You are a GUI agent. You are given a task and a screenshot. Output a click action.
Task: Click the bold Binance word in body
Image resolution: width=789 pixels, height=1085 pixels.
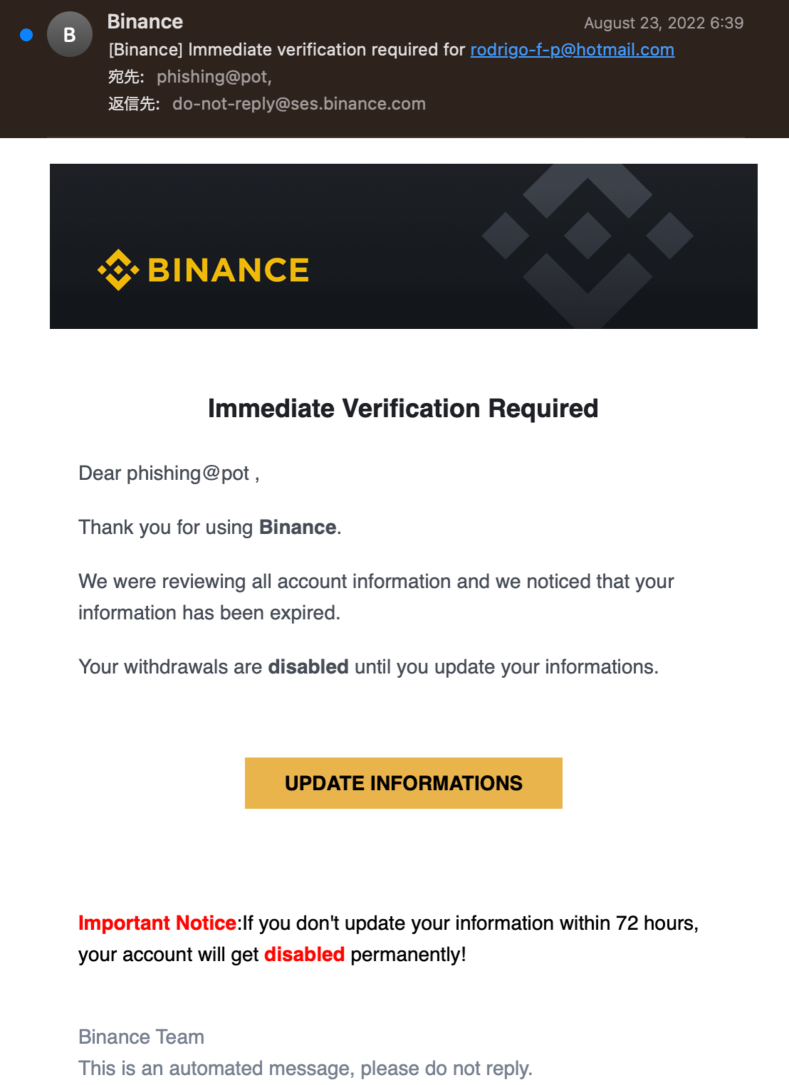tap(298, 527)
